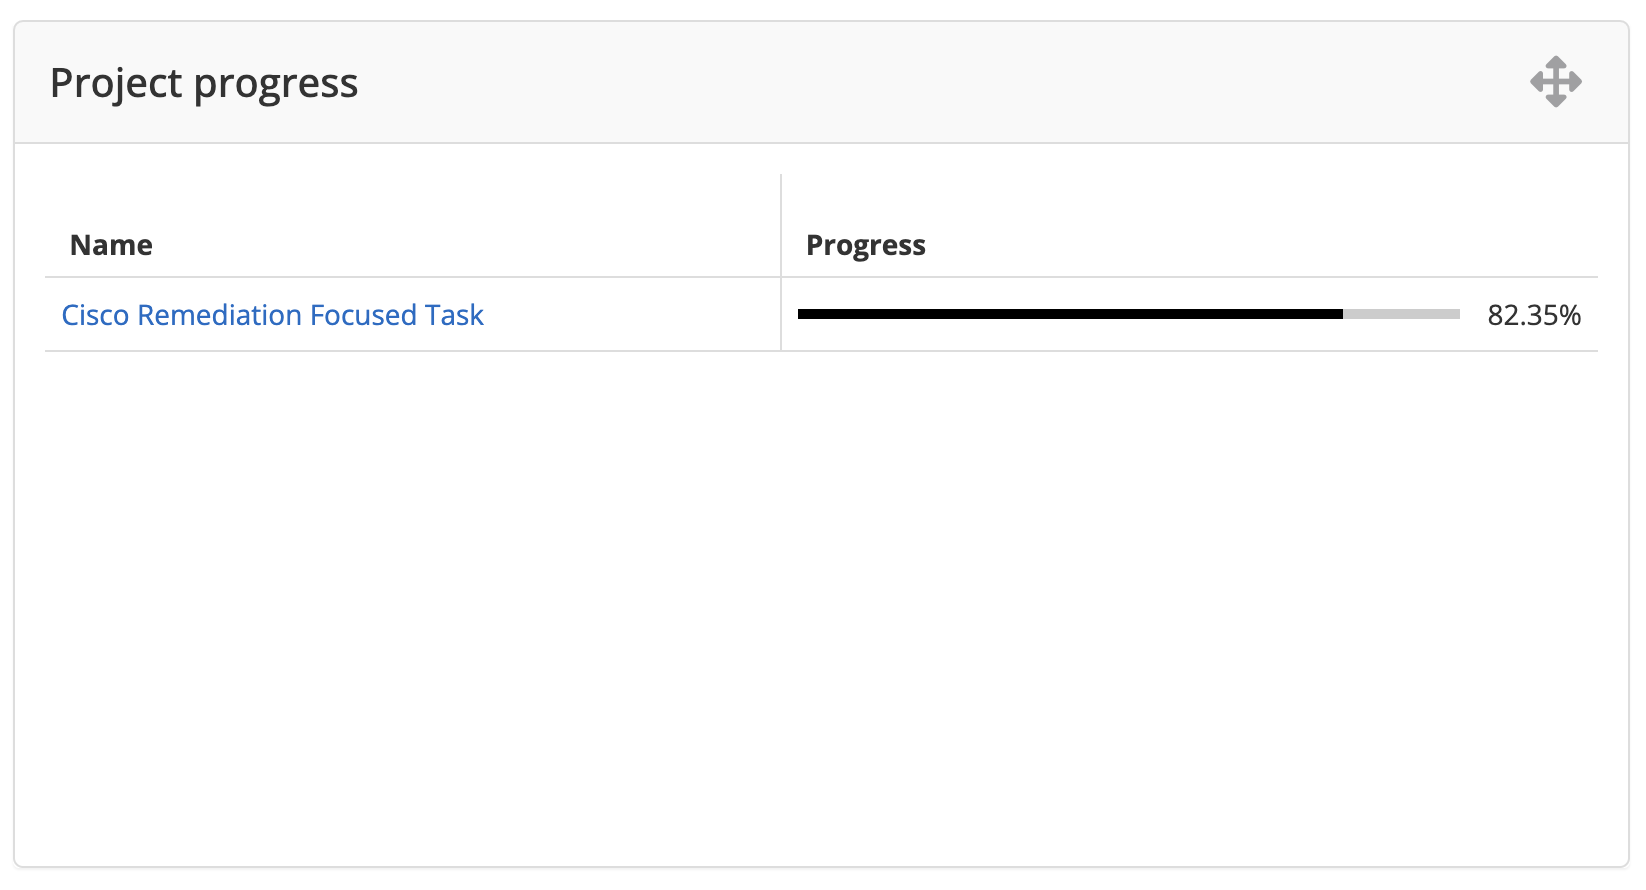Click the move handle icon in the panel header
Image resolution: width=1646 pixels, height=890 pixels.
pyautogui.click(x=1555, y=82)
